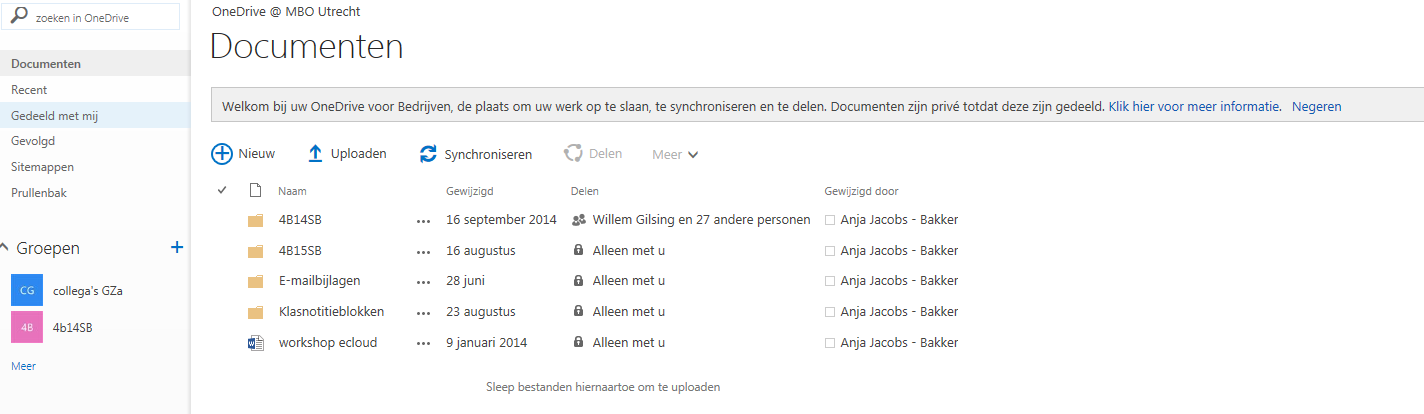
Task: Click the CG group tile icon
Action: 27,290
